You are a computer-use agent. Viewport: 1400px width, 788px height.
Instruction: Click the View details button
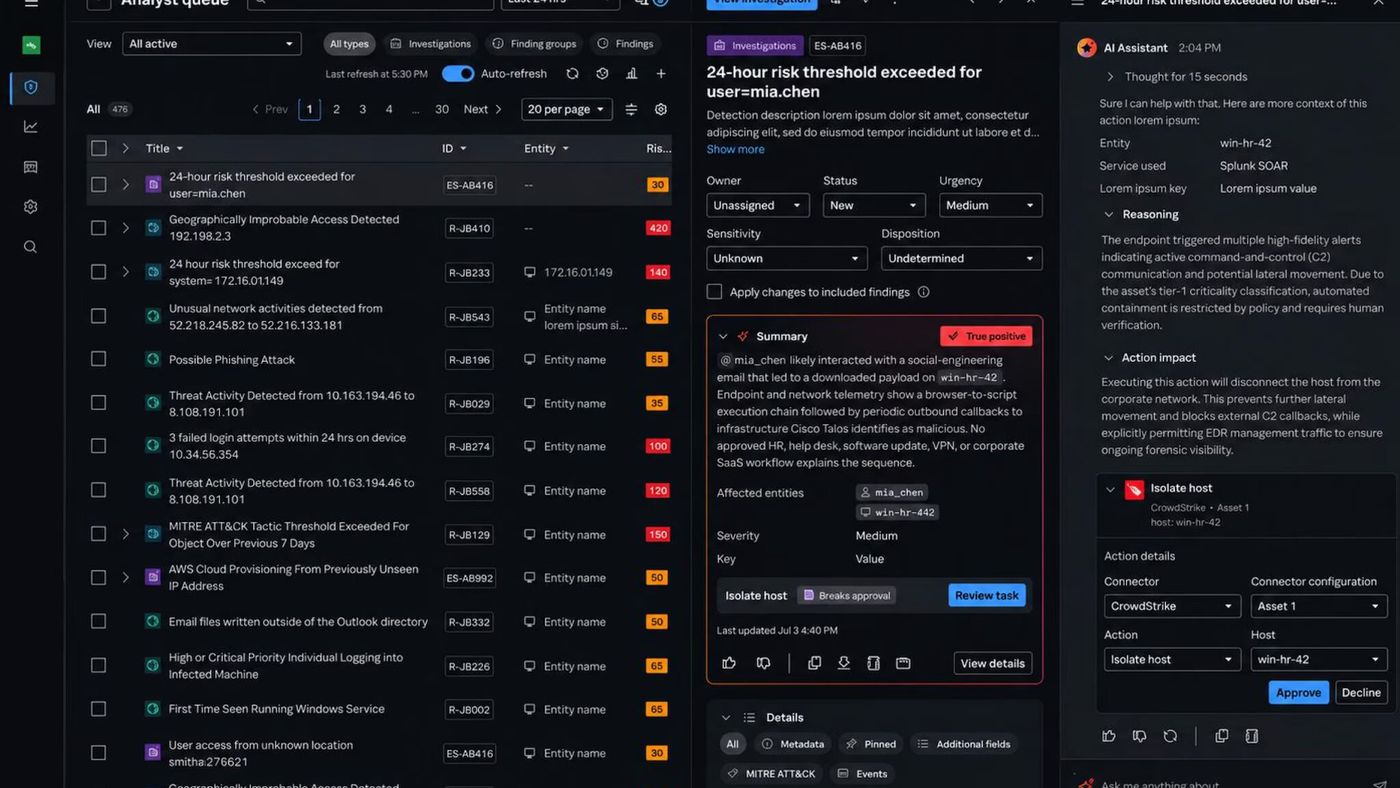[992, 663]
